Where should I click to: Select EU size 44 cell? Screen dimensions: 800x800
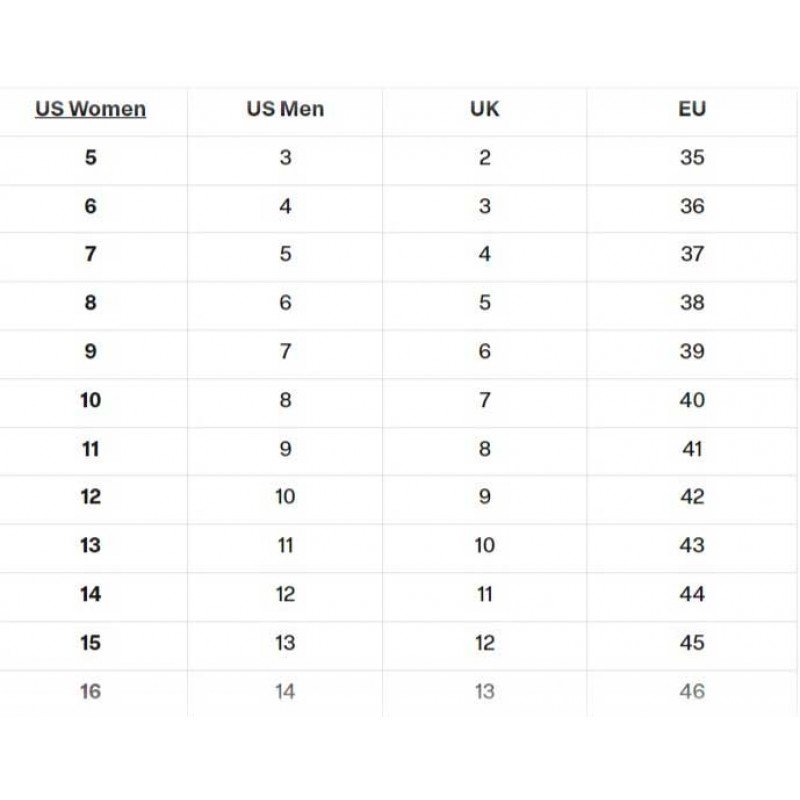(x=692, y=594)
